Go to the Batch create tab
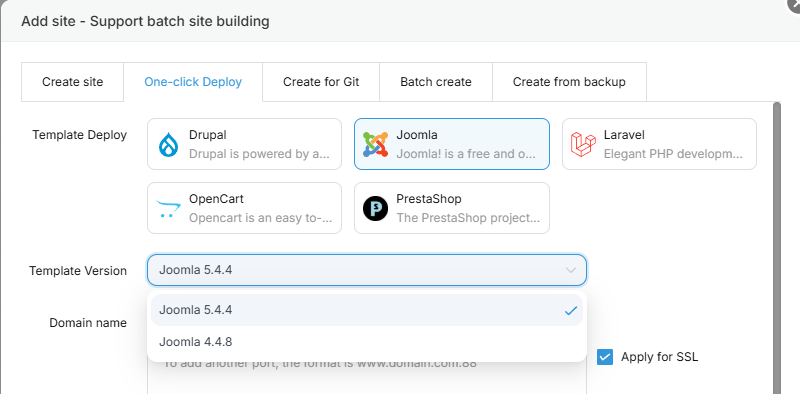 coord(436,82)
